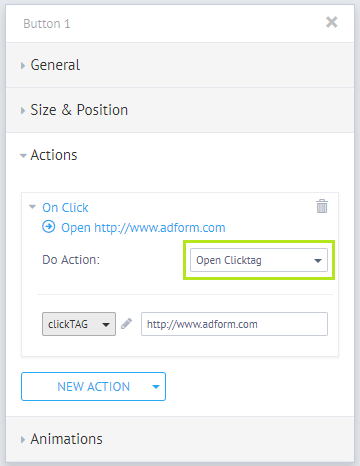This screenshot has height=466, width=360.
Task: Select the Animations section header
Action: click(180, 439)
